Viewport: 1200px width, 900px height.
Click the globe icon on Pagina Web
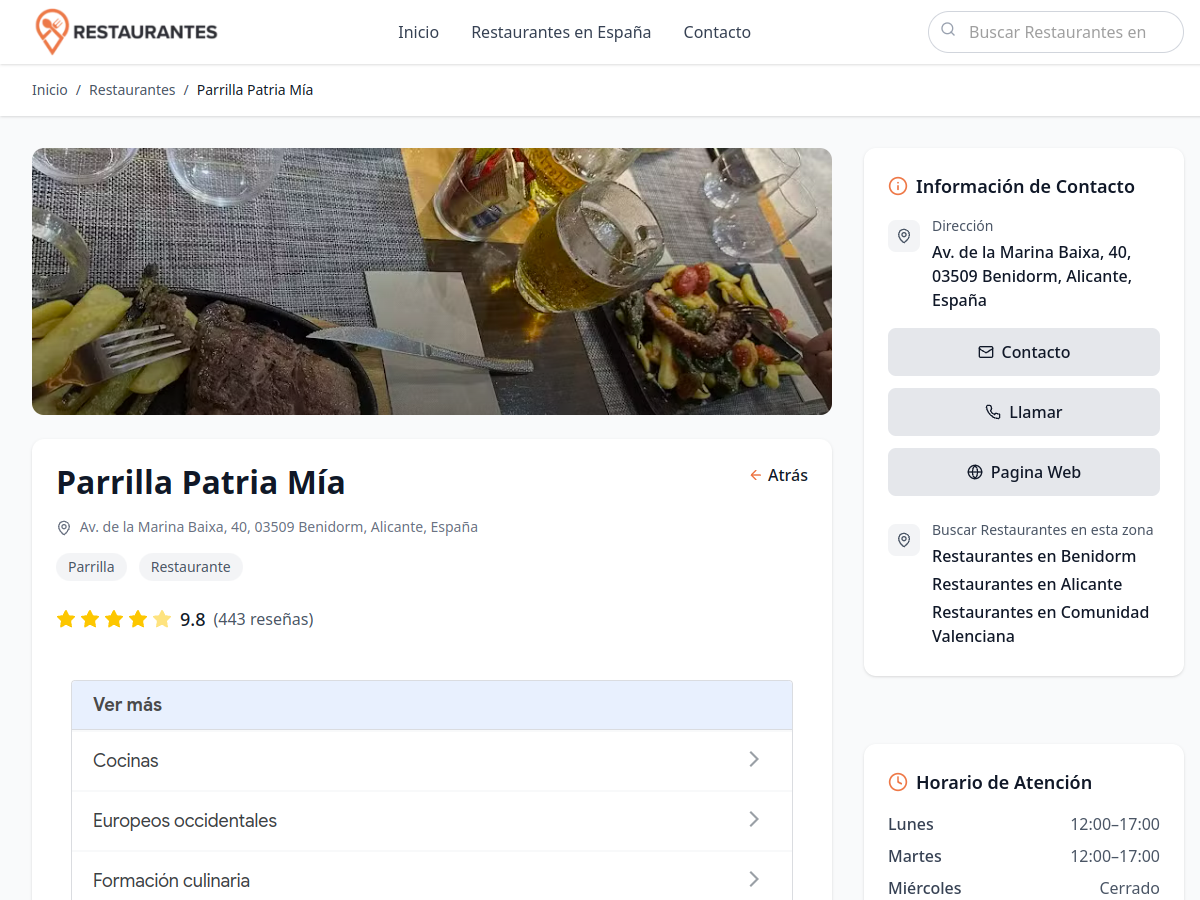click(x=975, y=472)
